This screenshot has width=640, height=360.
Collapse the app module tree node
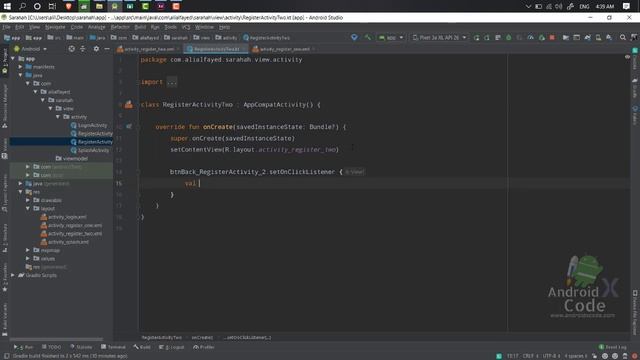point(13,59)
